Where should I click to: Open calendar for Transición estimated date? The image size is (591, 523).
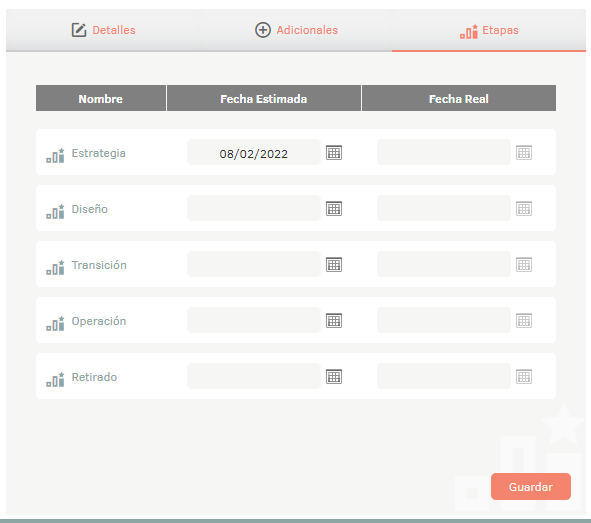334,265
